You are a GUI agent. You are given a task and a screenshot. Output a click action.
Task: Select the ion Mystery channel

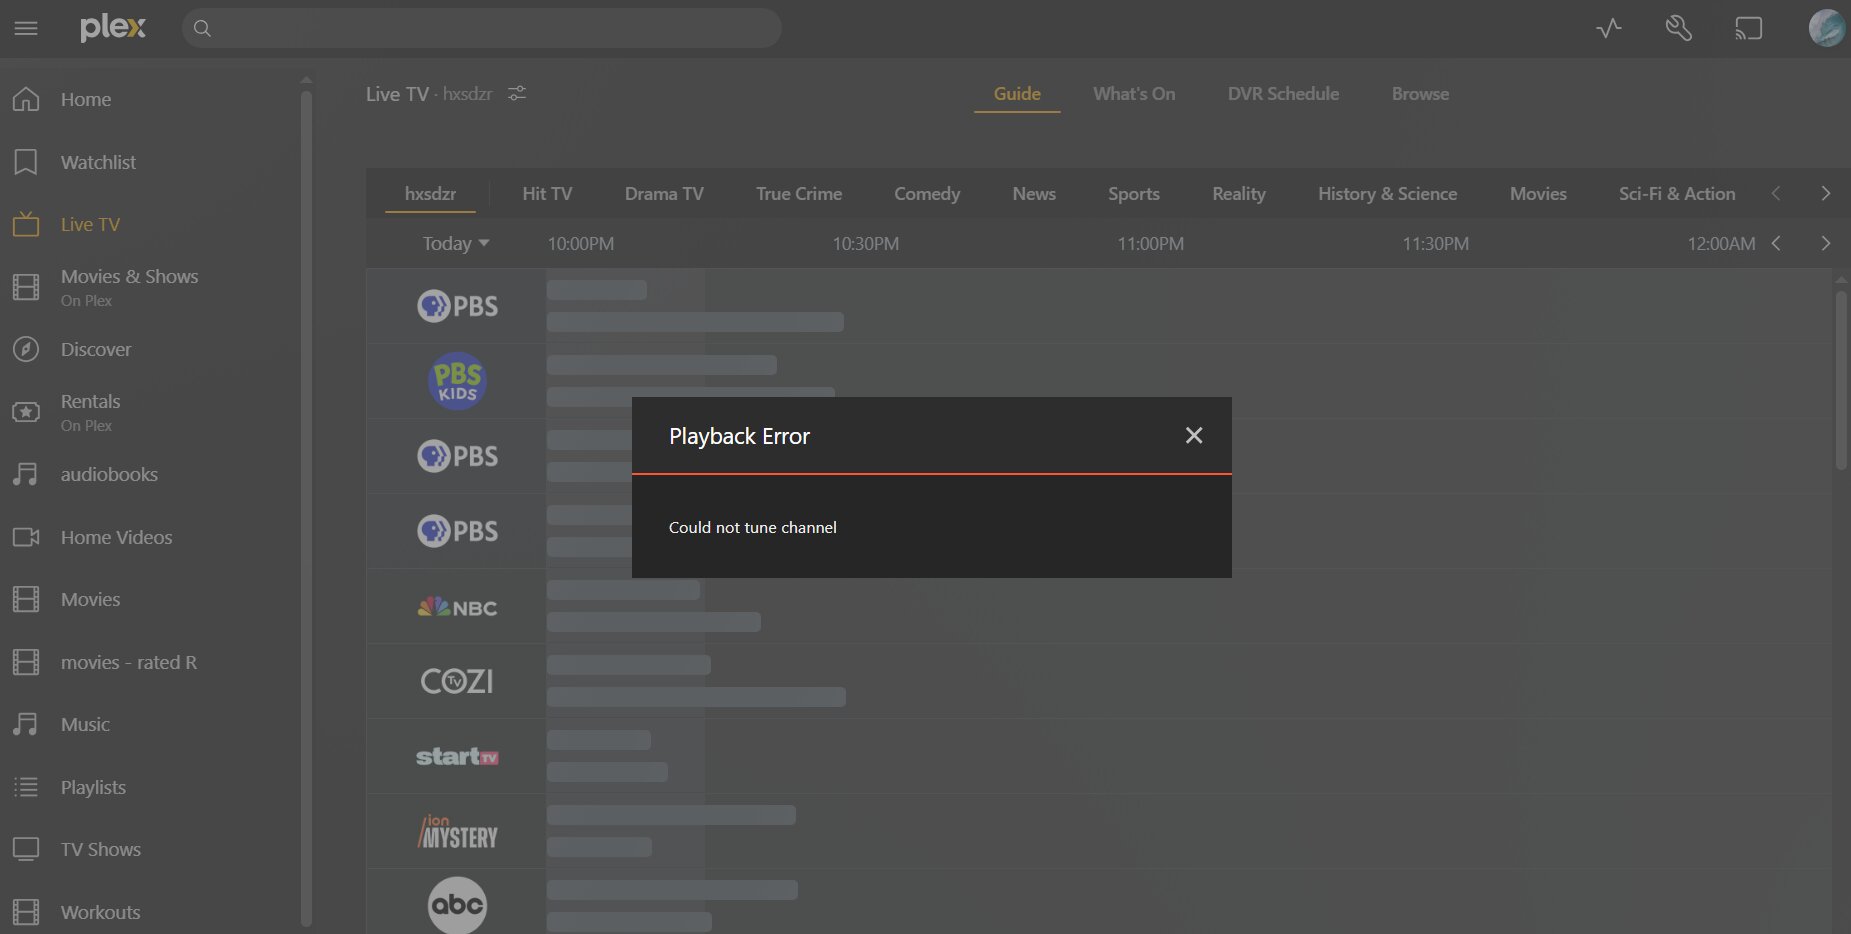coord(457,832)
